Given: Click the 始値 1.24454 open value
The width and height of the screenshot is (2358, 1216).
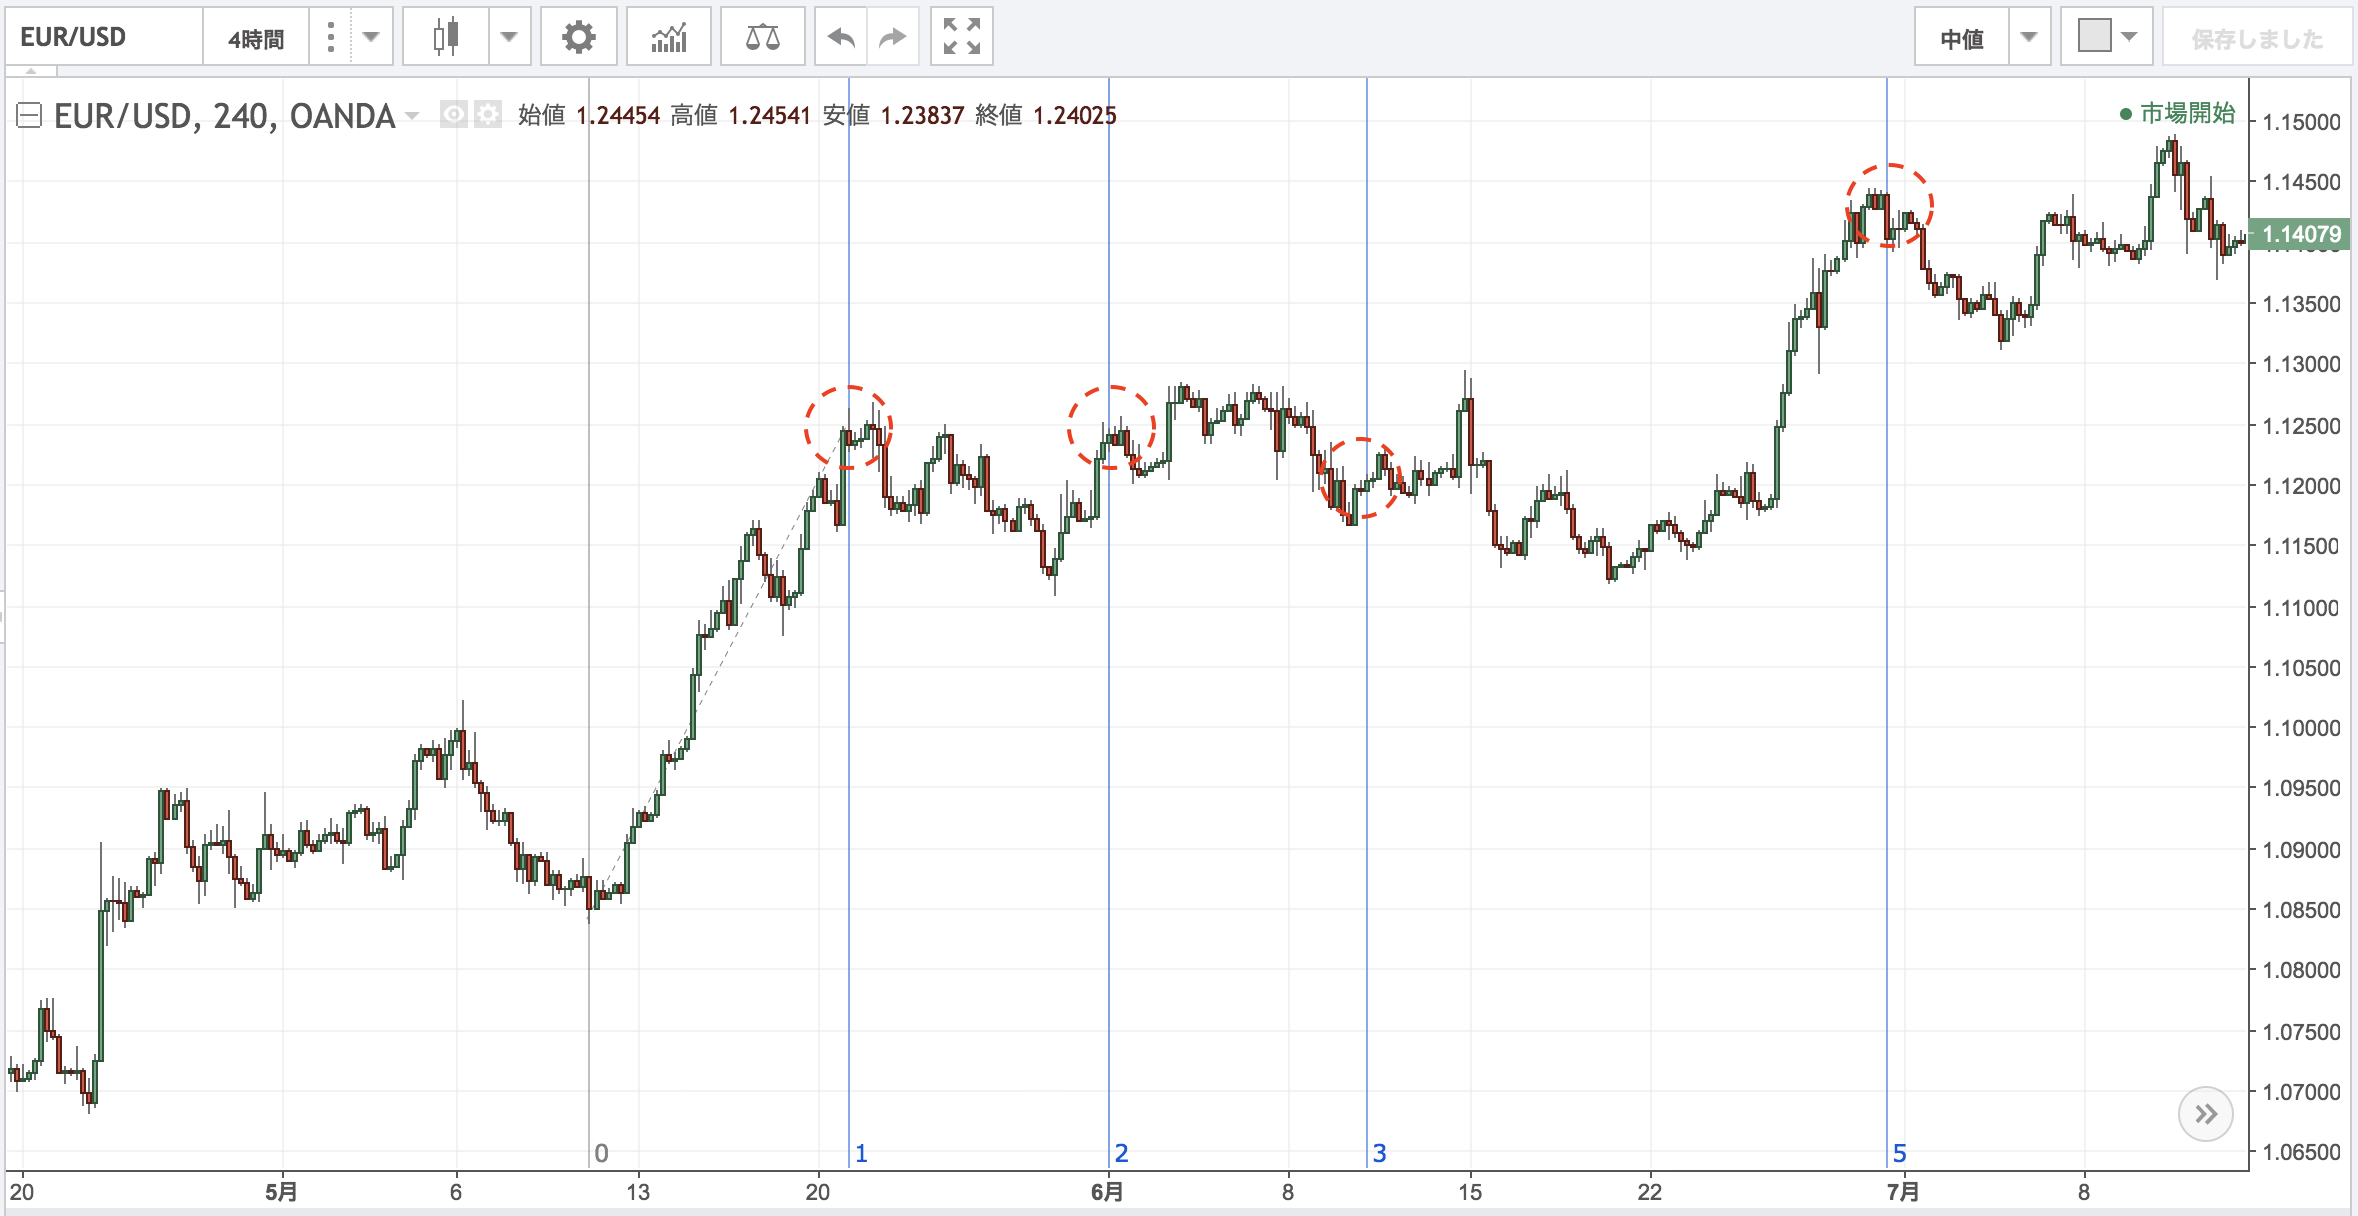Looking at the screenshot, I should pyautogui.click(x=589, y=116).
